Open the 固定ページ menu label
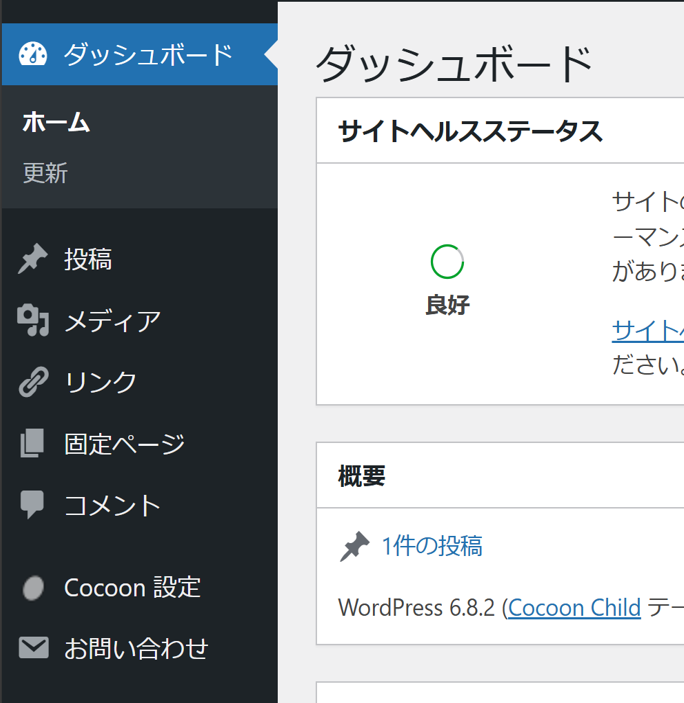The image size is (684, 703). [124, 443]
